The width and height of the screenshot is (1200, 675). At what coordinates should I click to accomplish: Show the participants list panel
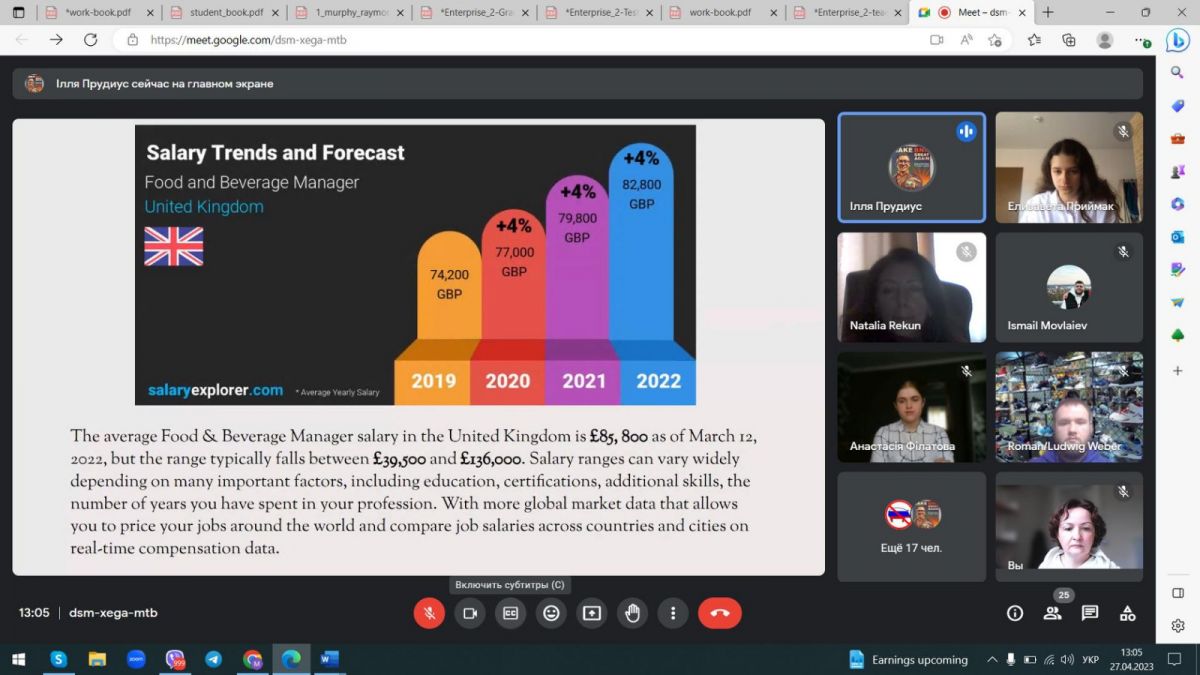pos(1052,613)
